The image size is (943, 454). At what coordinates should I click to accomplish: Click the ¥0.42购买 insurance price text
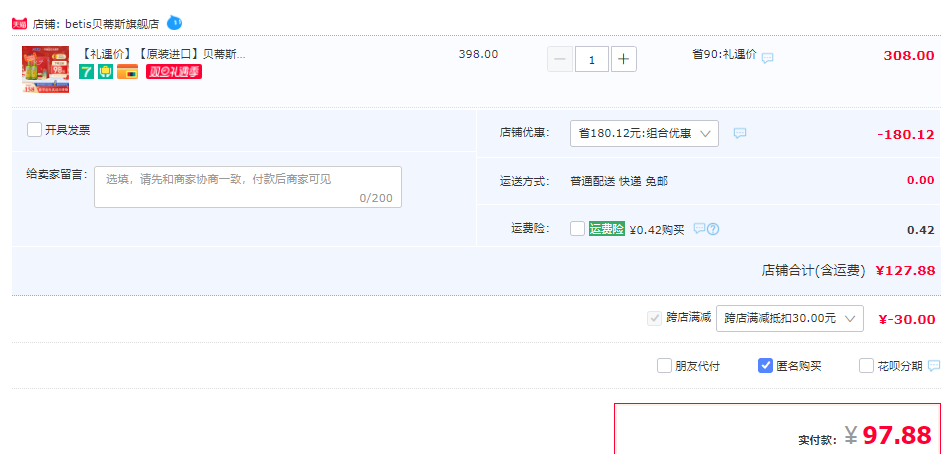click(657, 229)
